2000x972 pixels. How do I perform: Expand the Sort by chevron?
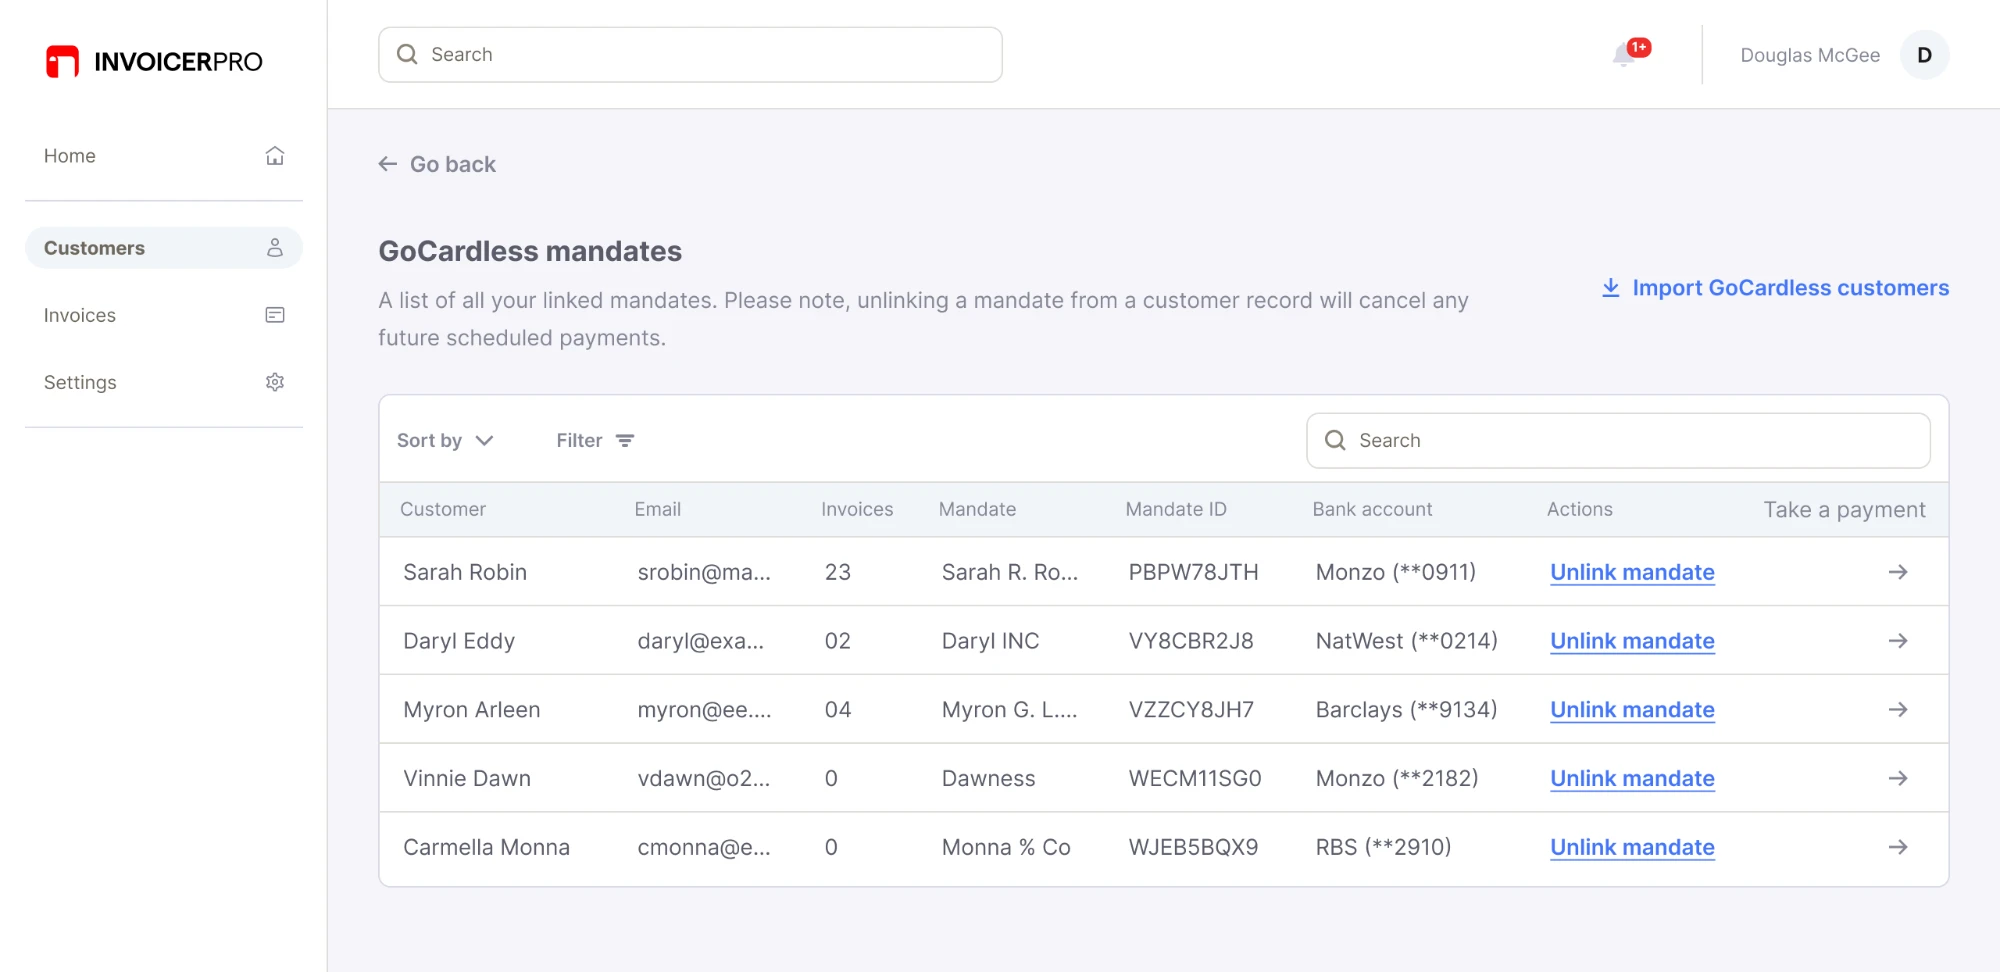[485, 441]
